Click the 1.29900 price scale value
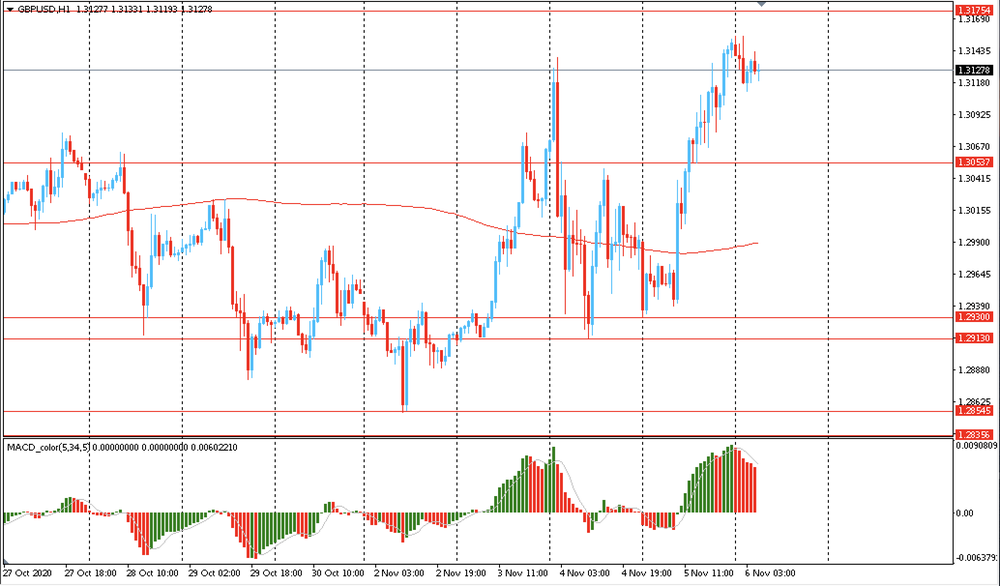 click(x=974, y=242)
